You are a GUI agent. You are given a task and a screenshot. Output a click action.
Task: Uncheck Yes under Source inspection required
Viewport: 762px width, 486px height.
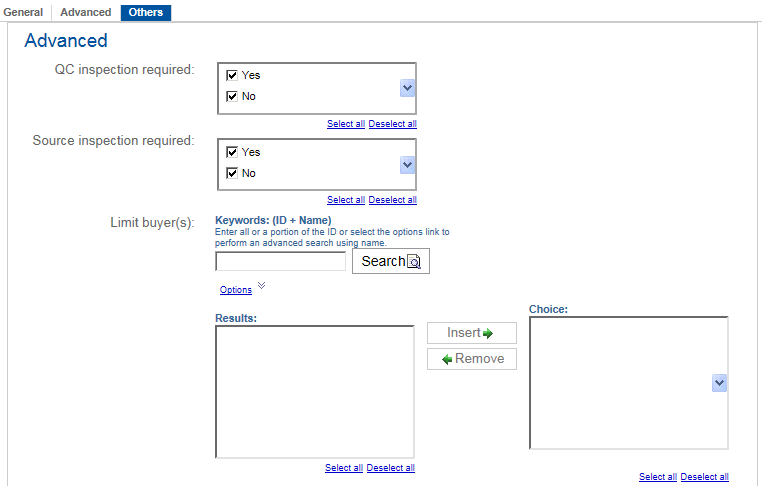pos(232,152)
